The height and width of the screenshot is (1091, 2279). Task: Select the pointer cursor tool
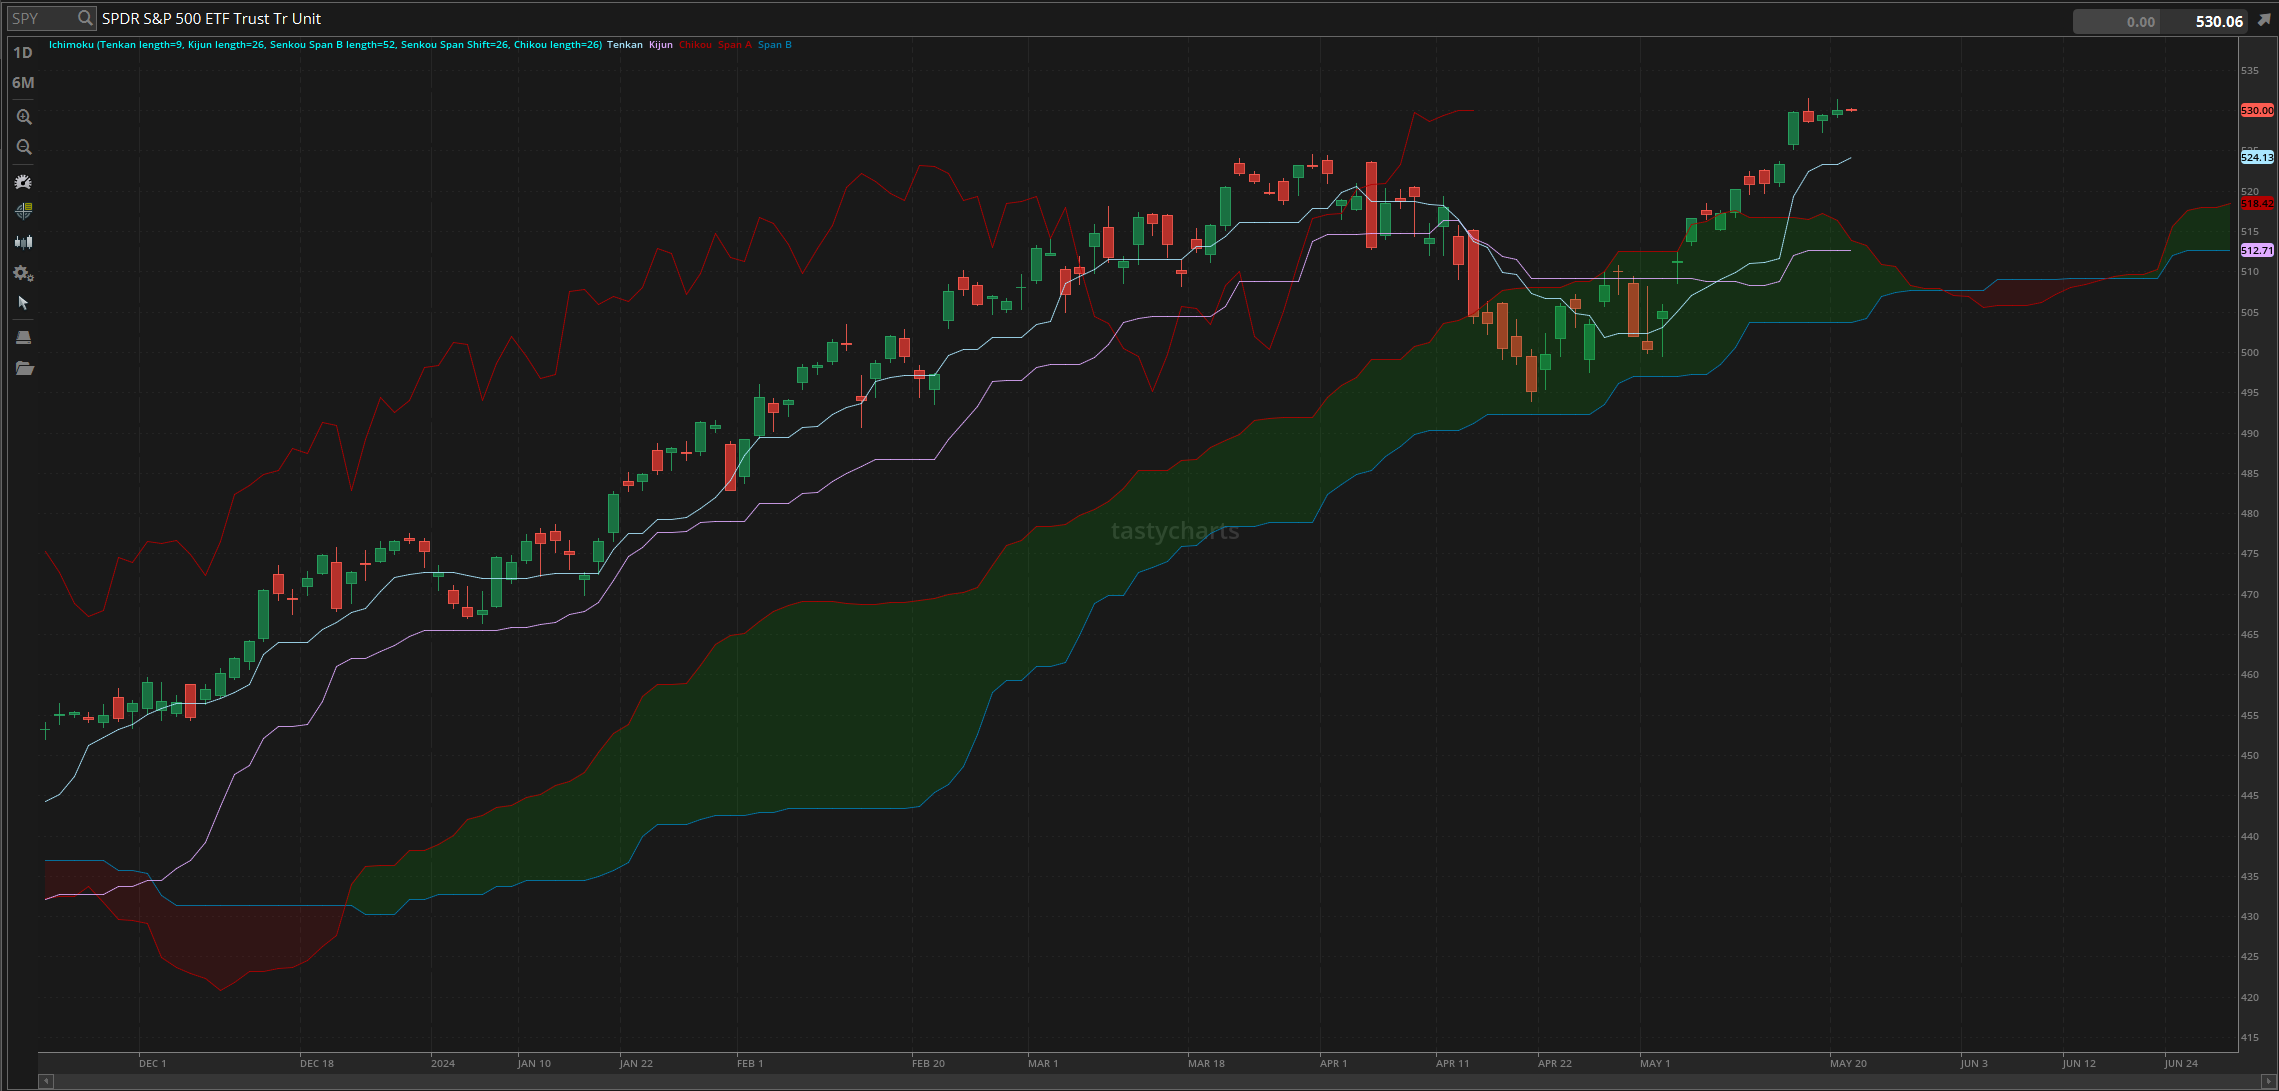[x=24, y=303]
